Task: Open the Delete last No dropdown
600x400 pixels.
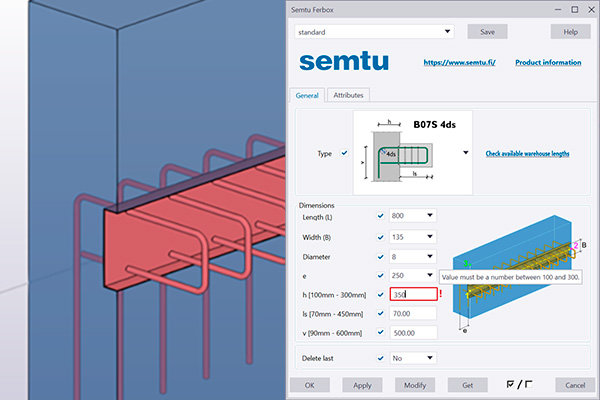Action: click(413, 358)
